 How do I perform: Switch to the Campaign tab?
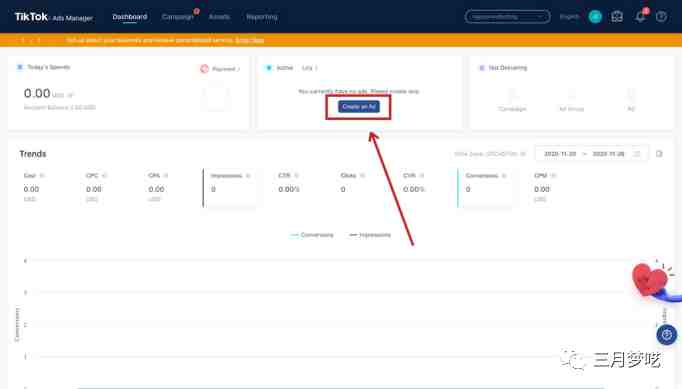177,17
